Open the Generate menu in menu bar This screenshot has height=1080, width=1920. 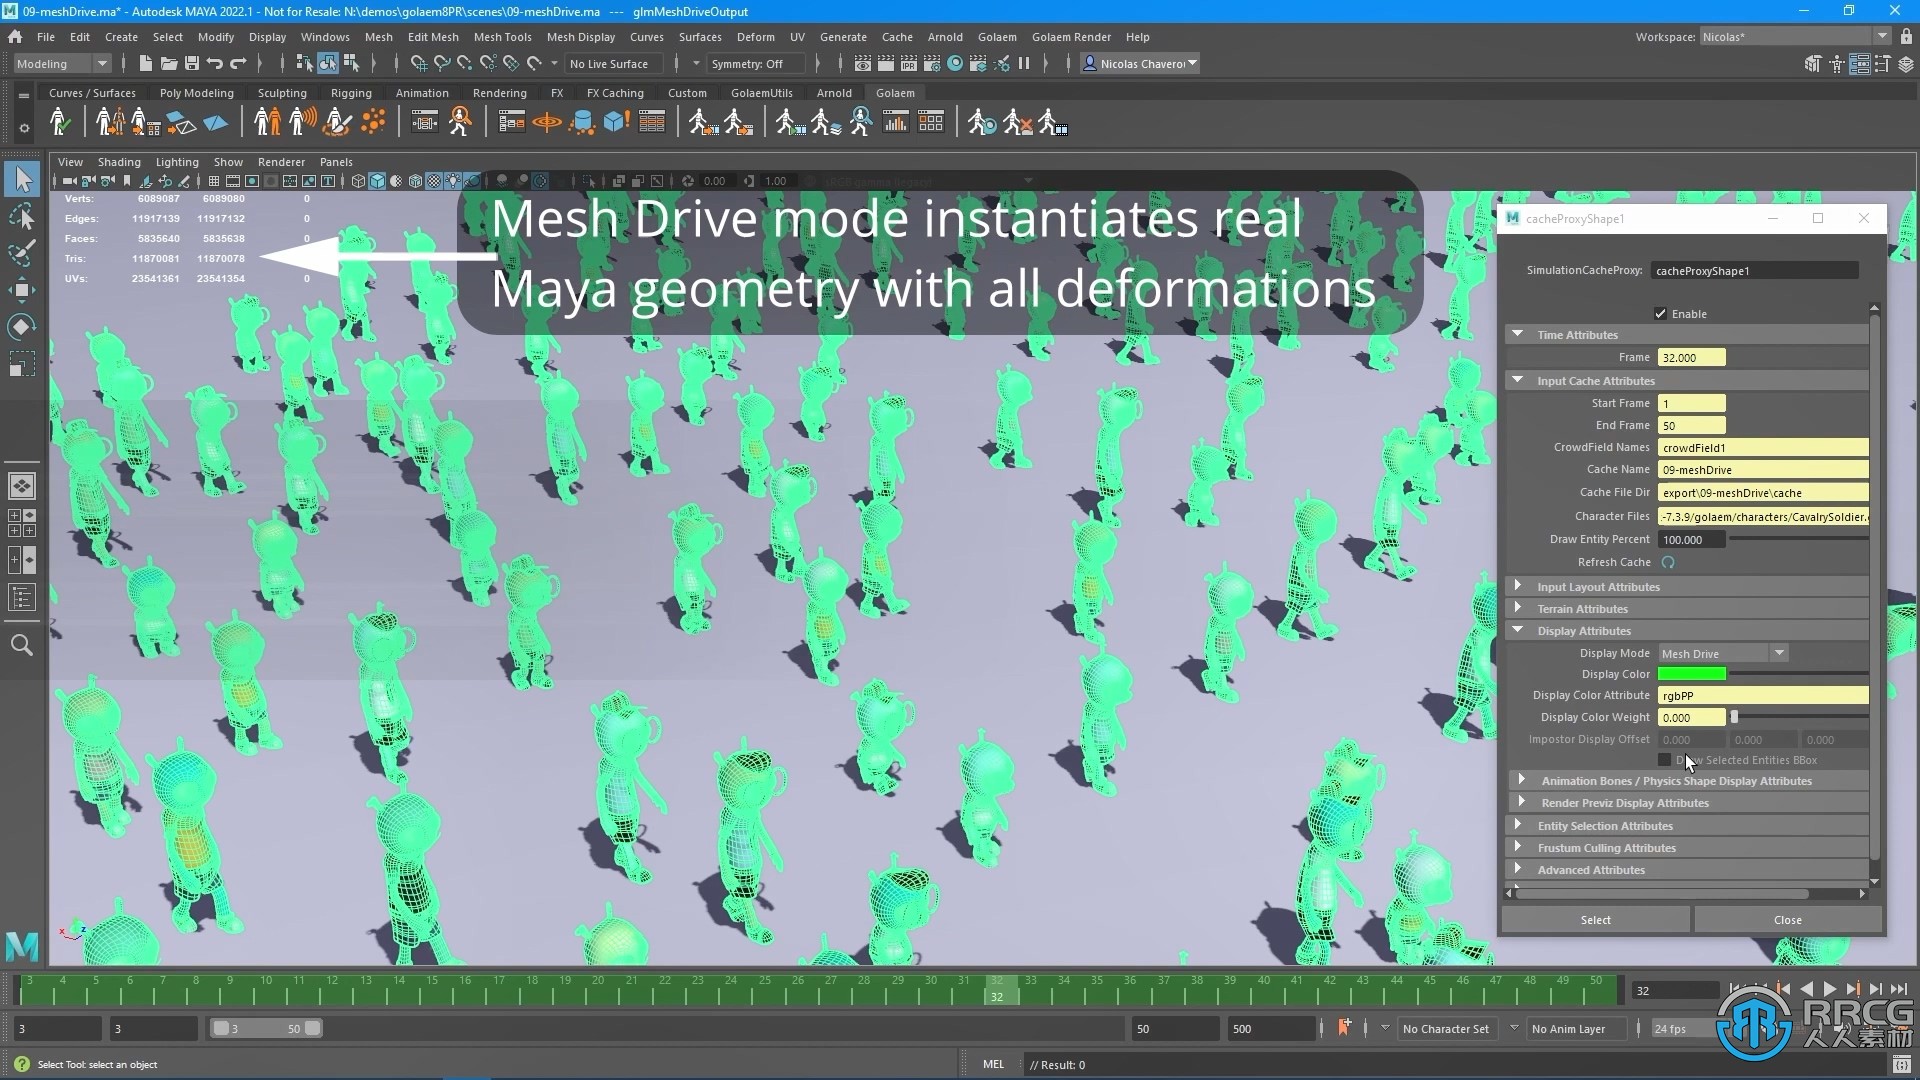click(x=843, y=36)
